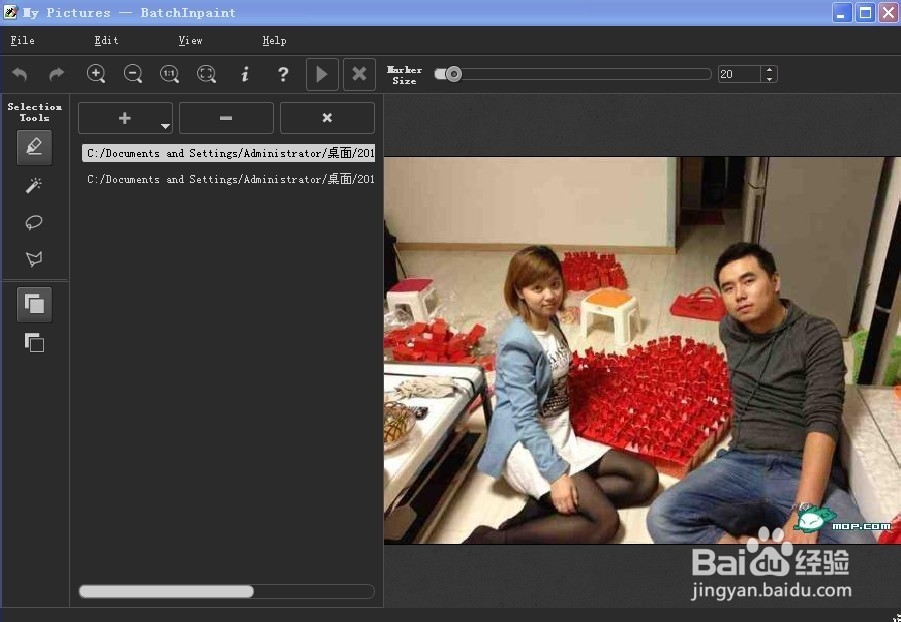The width and height of the screenshot is (901, 622).
Task: Increase marker size with up arrow
Action: pos(769,70)
